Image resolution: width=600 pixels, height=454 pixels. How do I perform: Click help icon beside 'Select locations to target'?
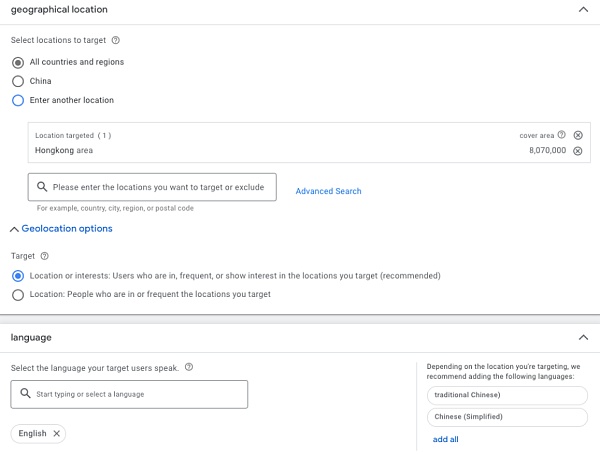click(116, 41)
